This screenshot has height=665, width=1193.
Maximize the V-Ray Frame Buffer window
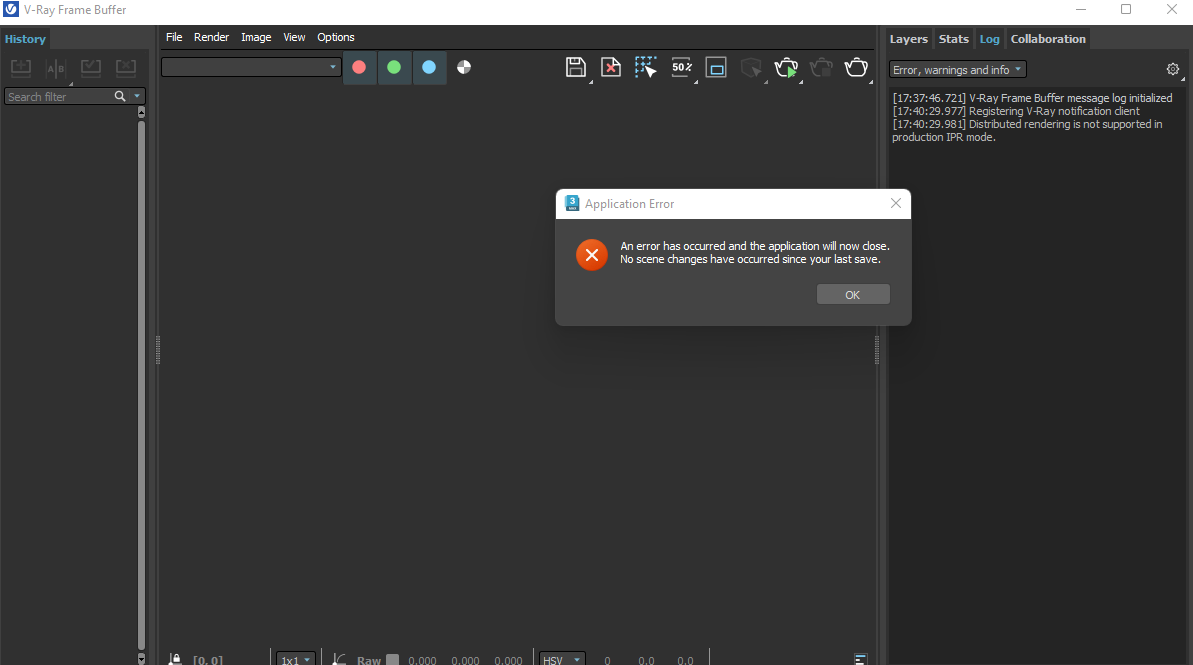(x=1126, y=10)
